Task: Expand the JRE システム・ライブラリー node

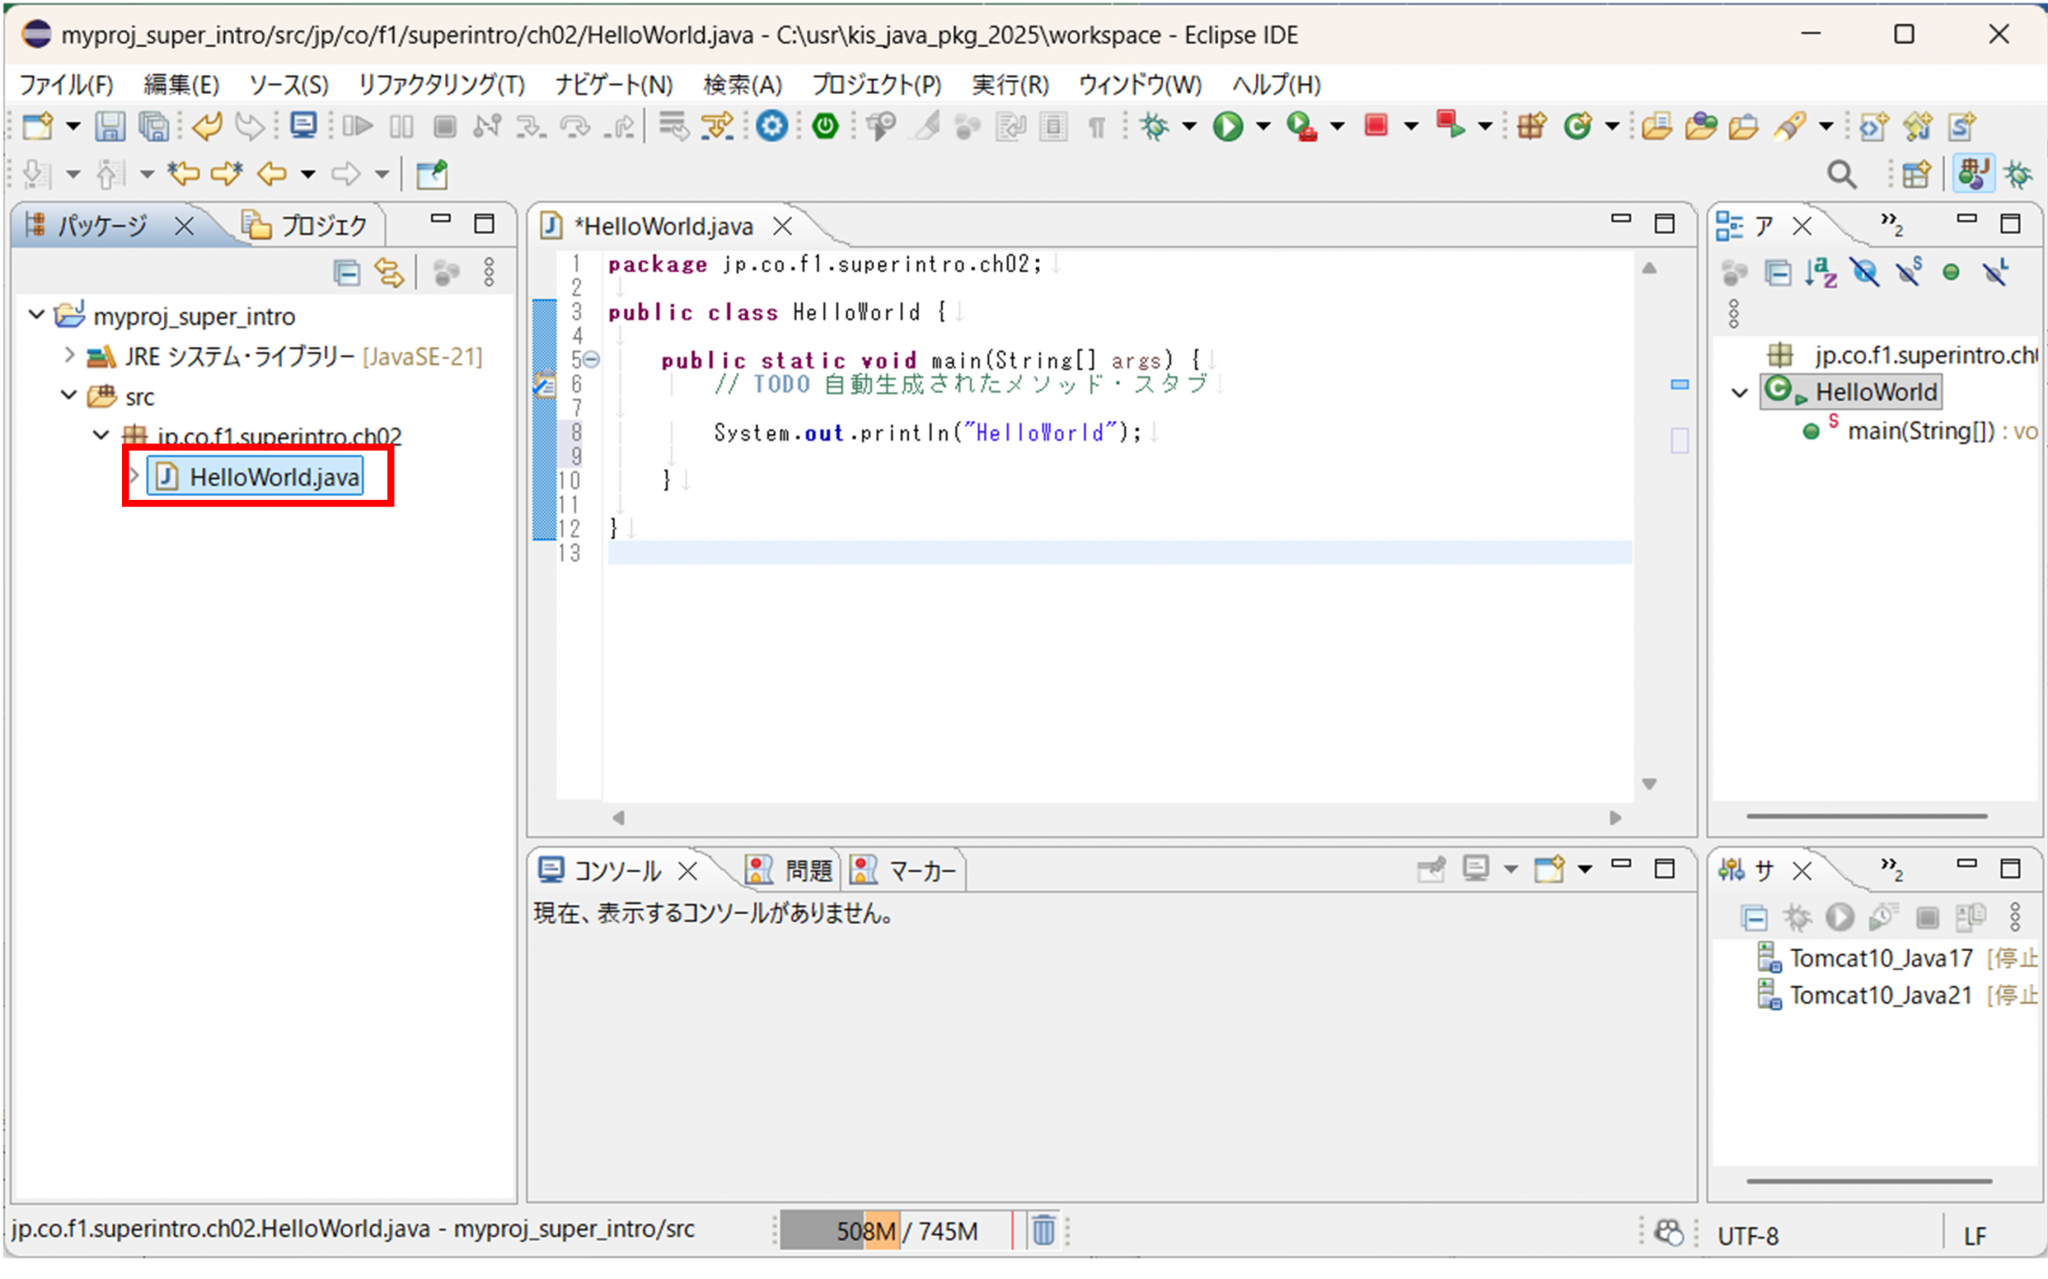Action: tap(69, 355)
